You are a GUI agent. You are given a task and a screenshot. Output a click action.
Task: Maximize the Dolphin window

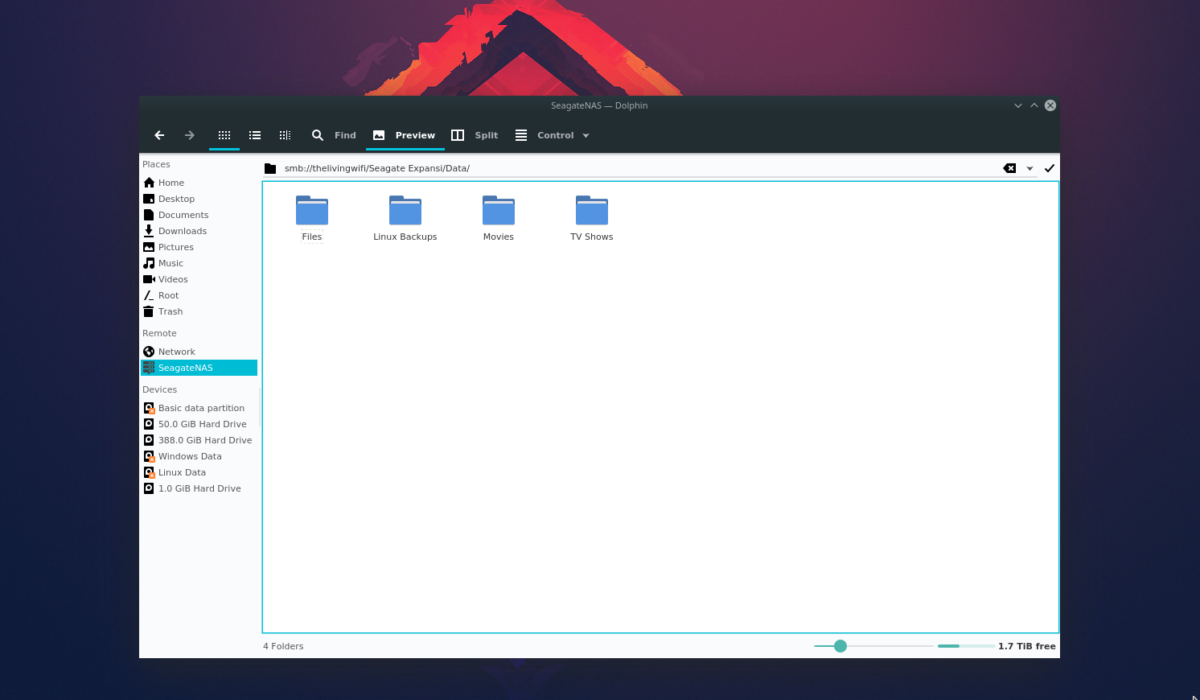(1034, 105)
